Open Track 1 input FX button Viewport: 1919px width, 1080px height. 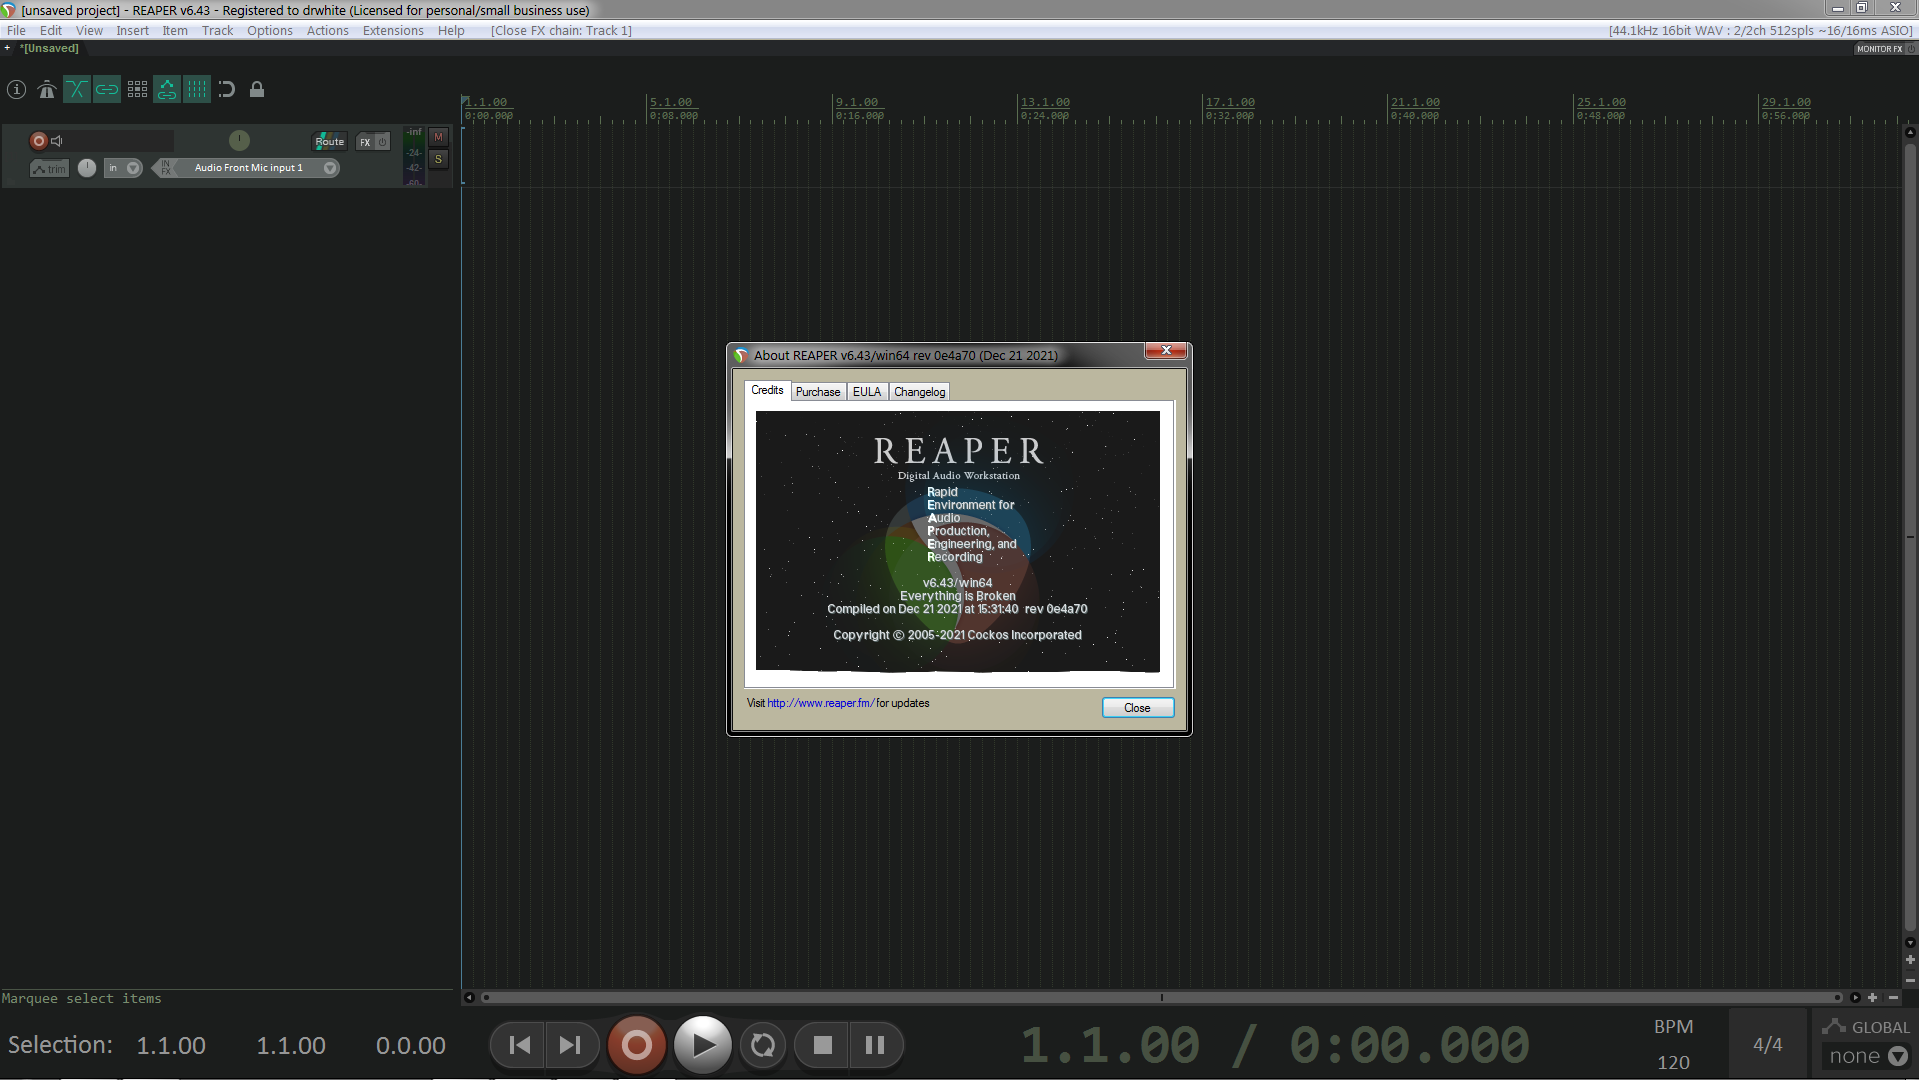[166, 168]
